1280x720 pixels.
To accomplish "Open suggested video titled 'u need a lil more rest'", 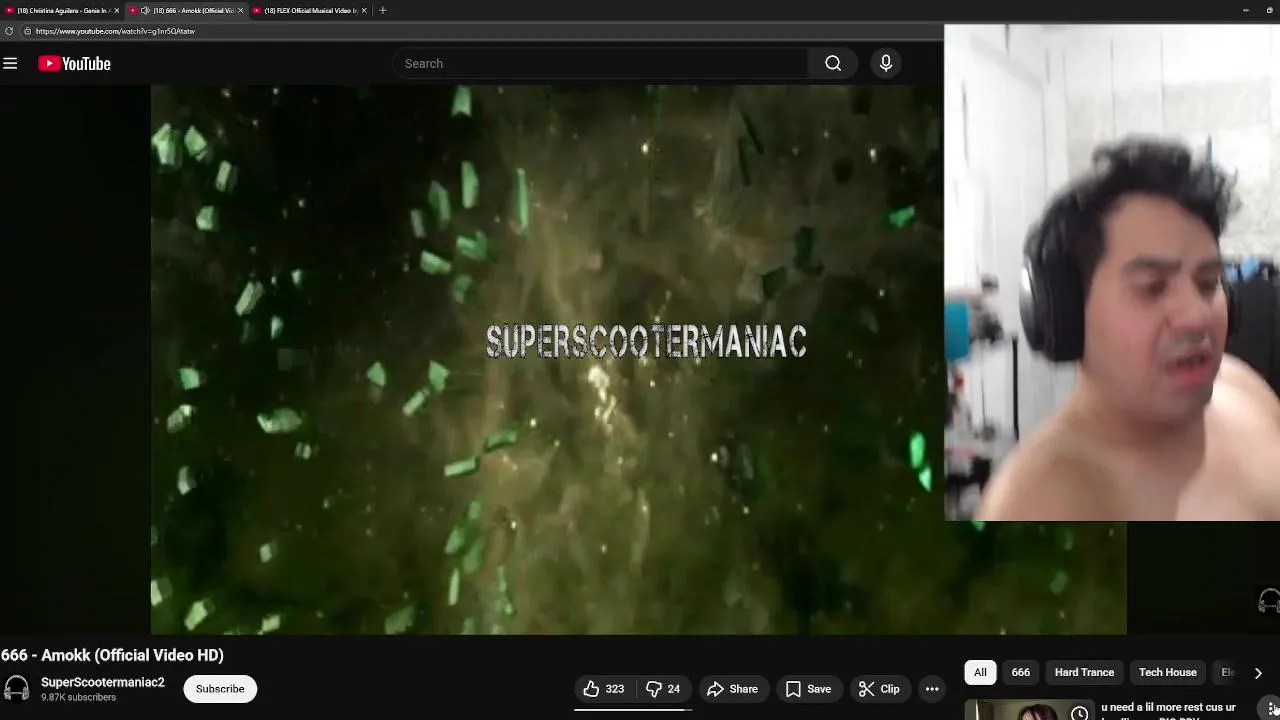I will click(x=1168, y=707).
